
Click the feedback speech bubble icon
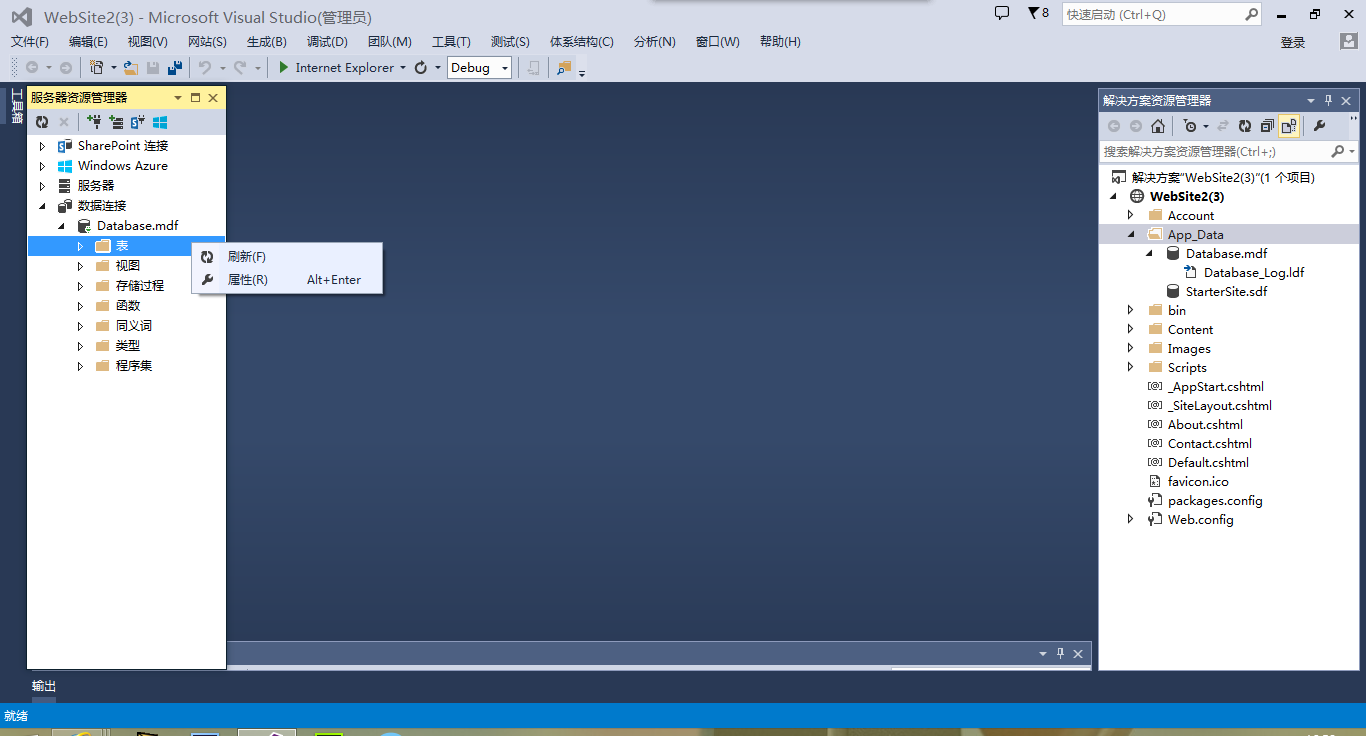[1002, 13]
